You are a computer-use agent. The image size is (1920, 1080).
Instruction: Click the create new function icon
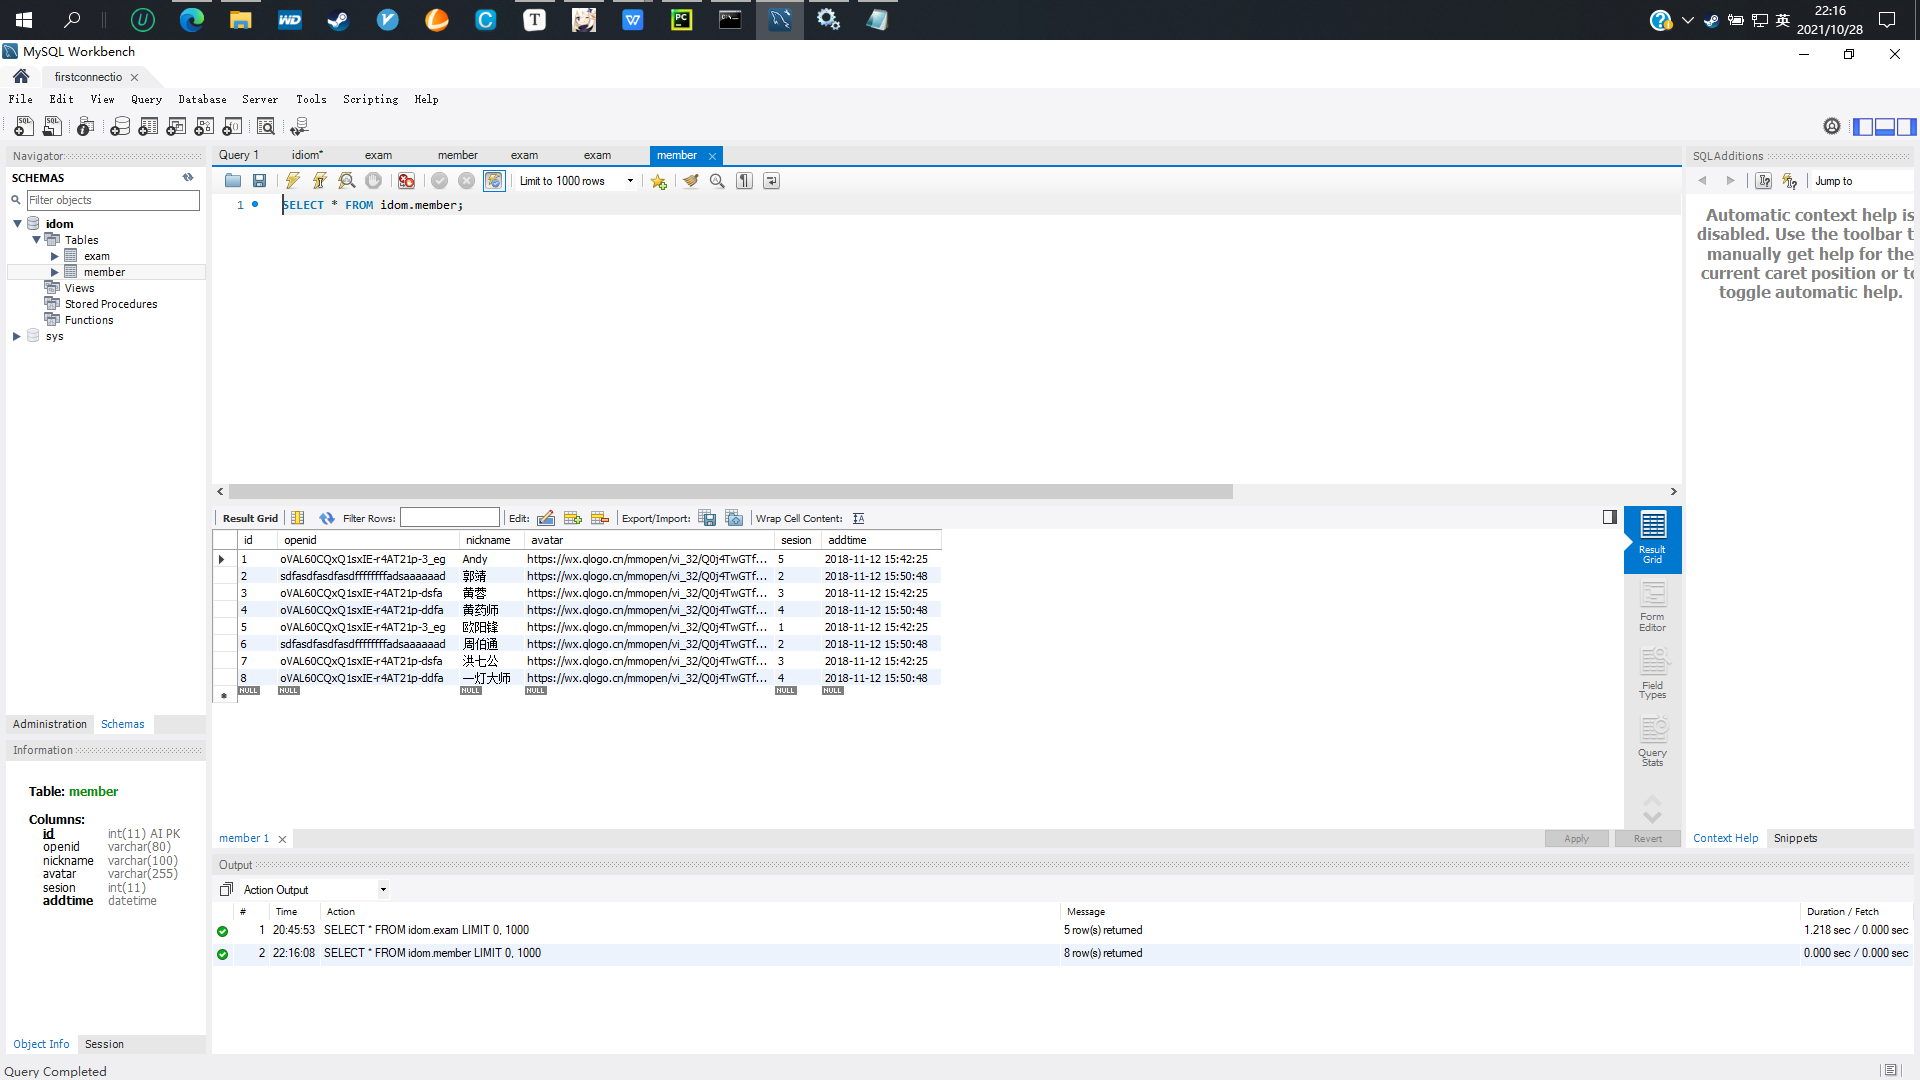point(232,126)
